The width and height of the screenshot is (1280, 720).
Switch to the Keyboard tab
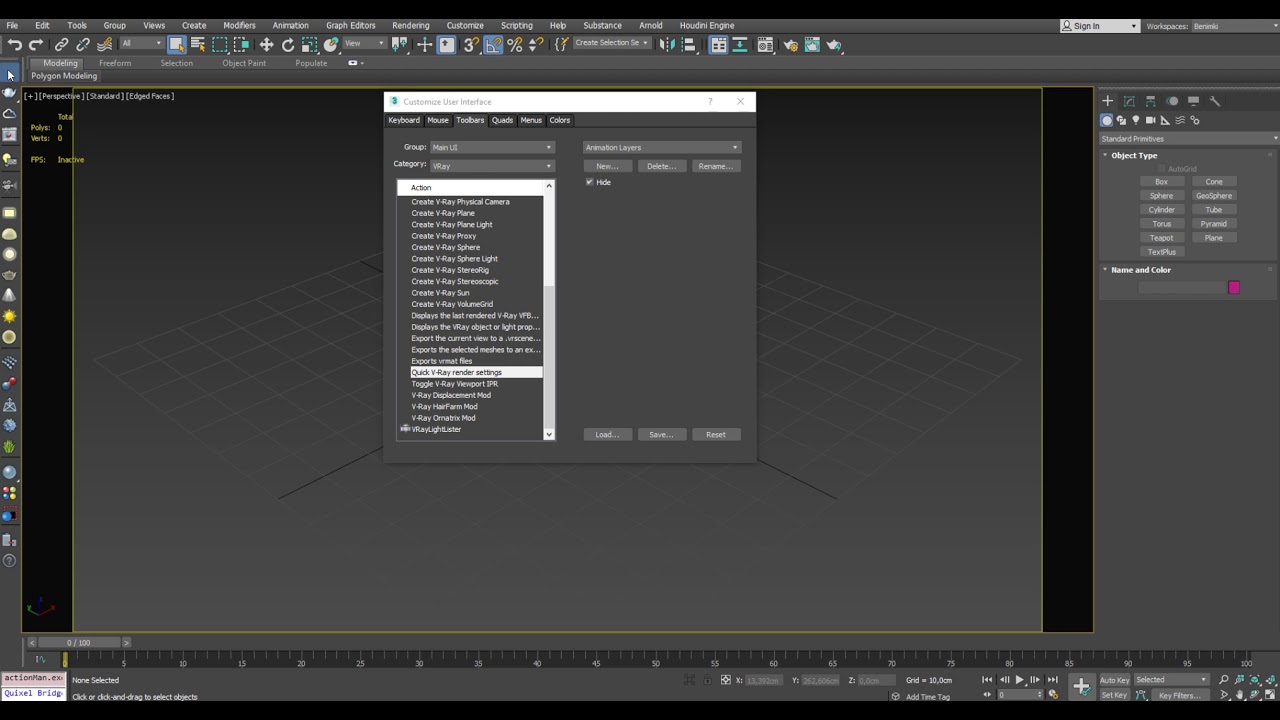coord(404,120)
